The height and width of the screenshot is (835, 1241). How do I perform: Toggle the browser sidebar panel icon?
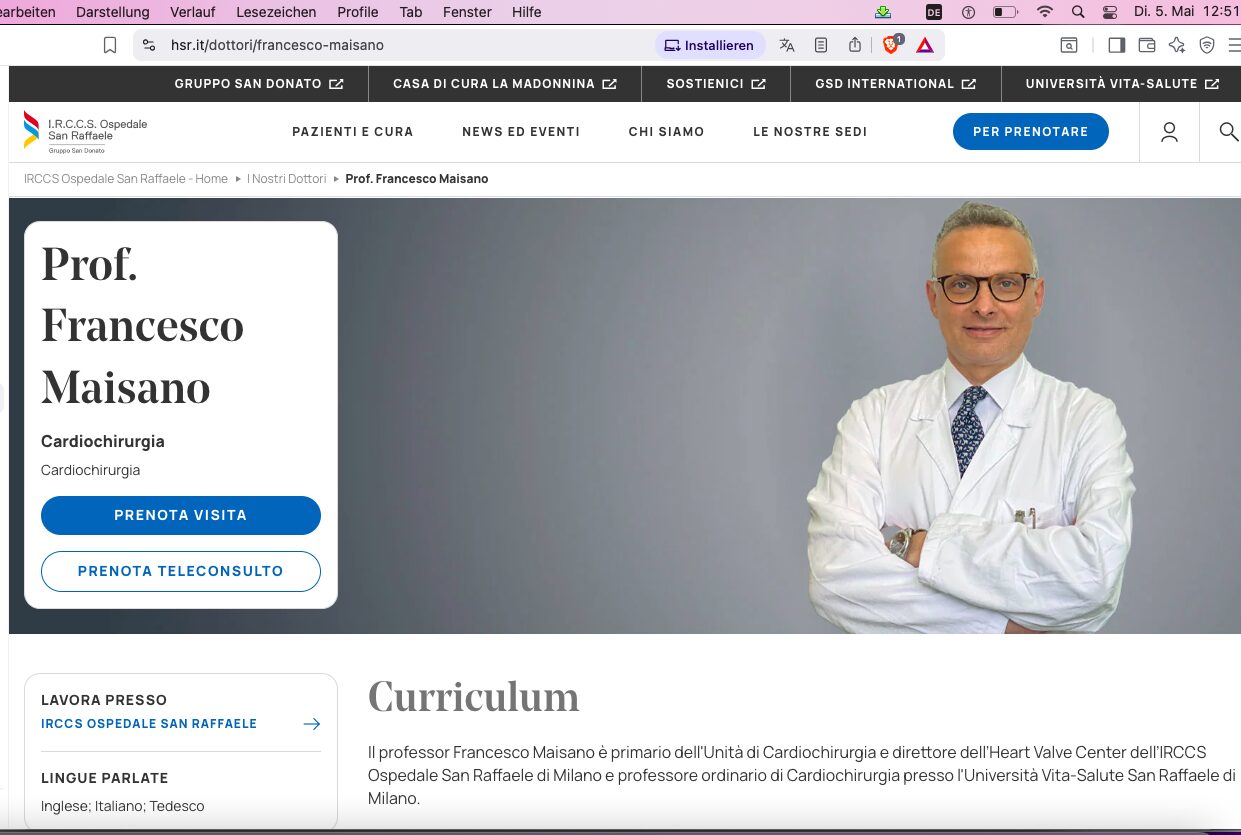click(x=1117, y=45)
